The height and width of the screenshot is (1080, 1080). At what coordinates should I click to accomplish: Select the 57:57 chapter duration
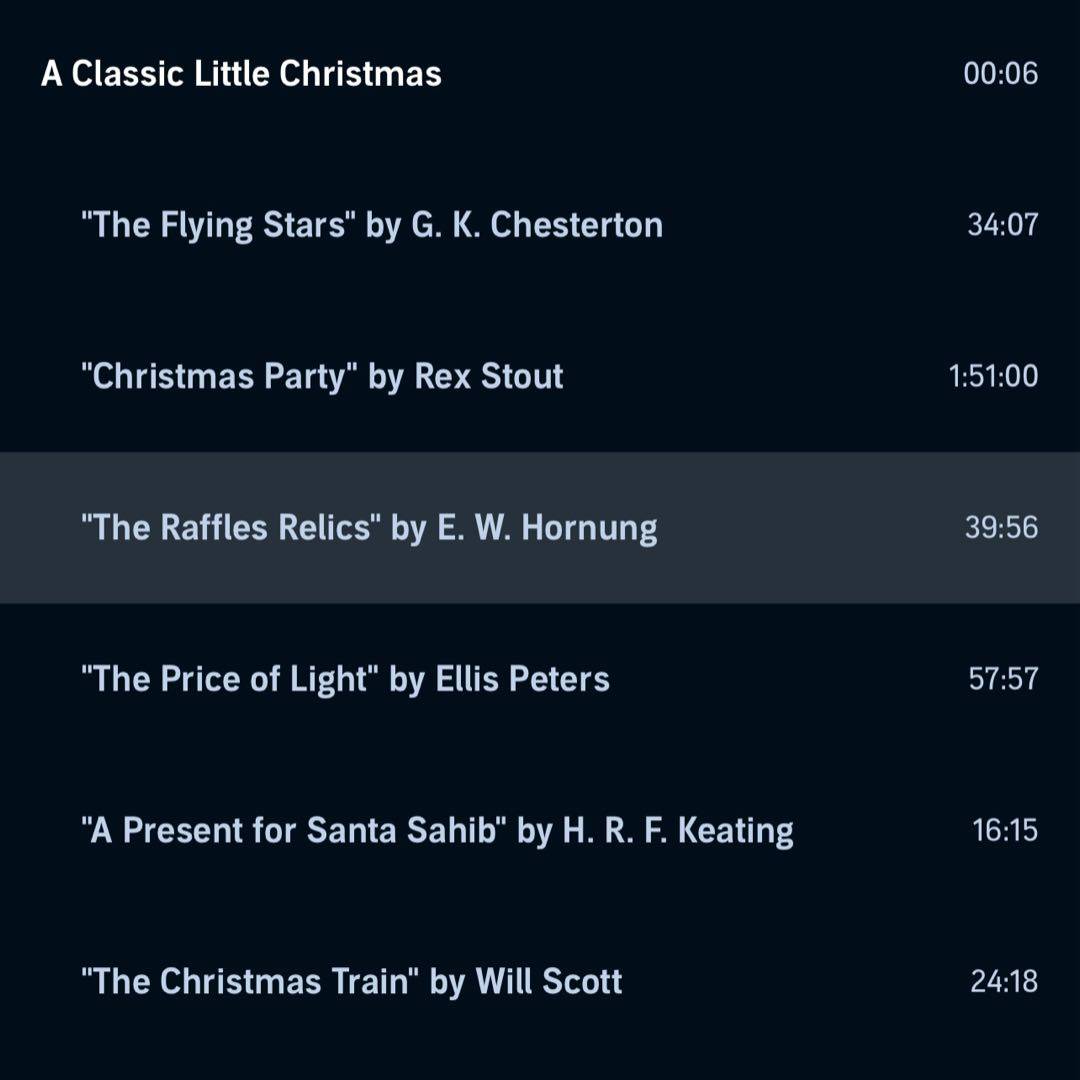tap(1003, 680)
